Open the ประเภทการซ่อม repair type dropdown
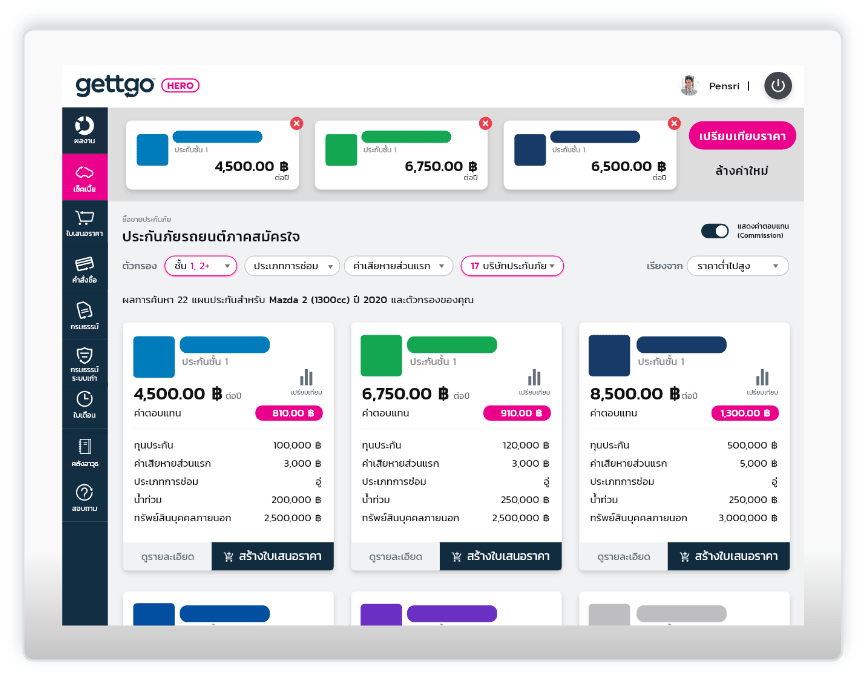 291,266
